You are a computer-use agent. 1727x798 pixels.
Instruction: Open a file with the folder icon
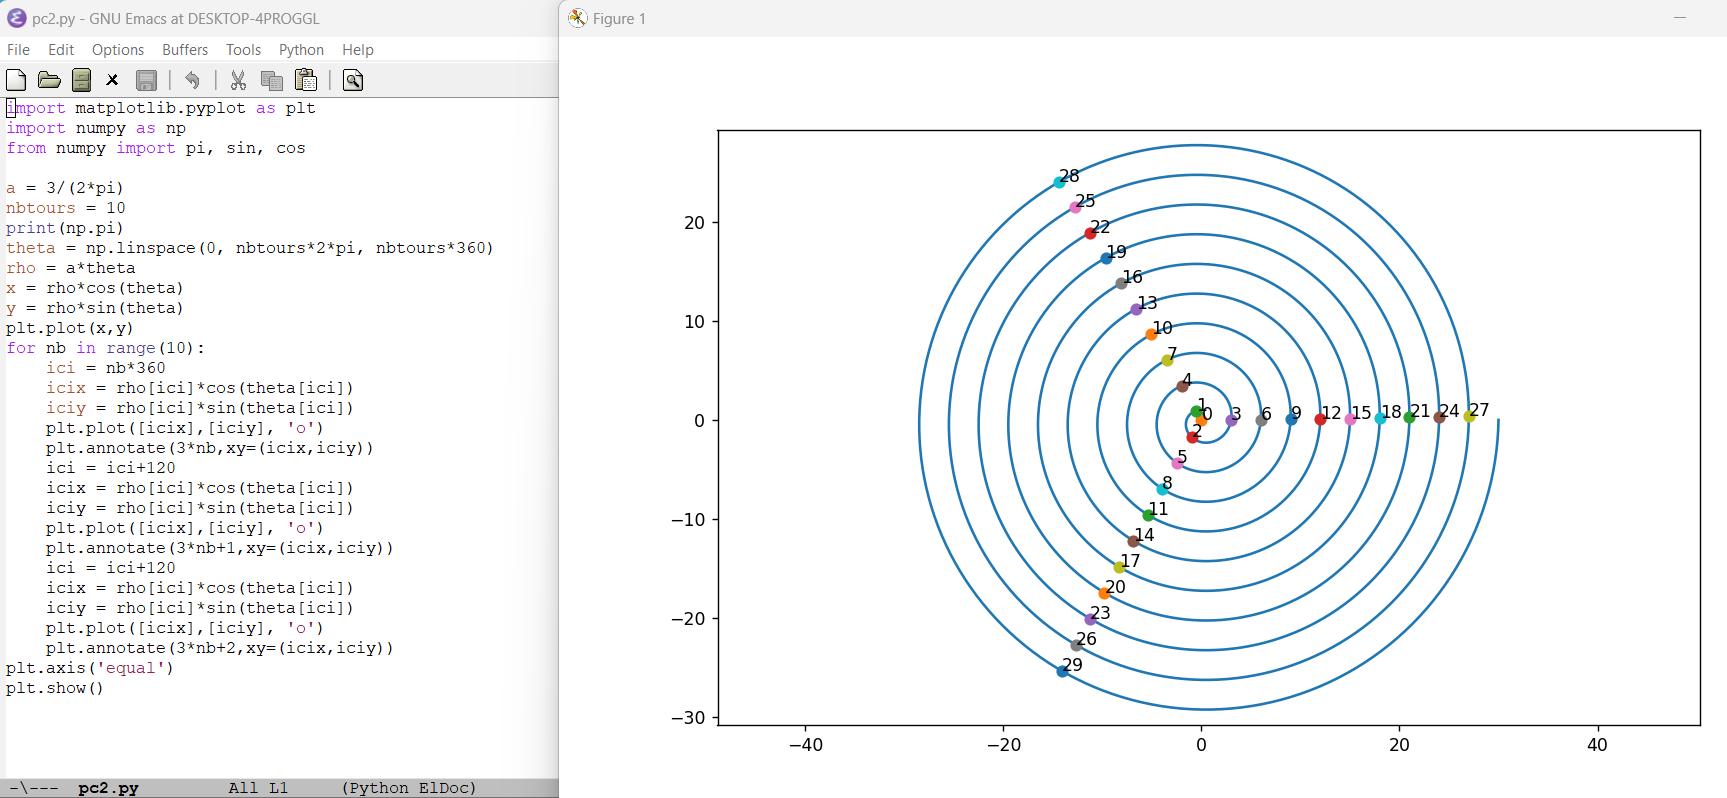pos(49,80)
